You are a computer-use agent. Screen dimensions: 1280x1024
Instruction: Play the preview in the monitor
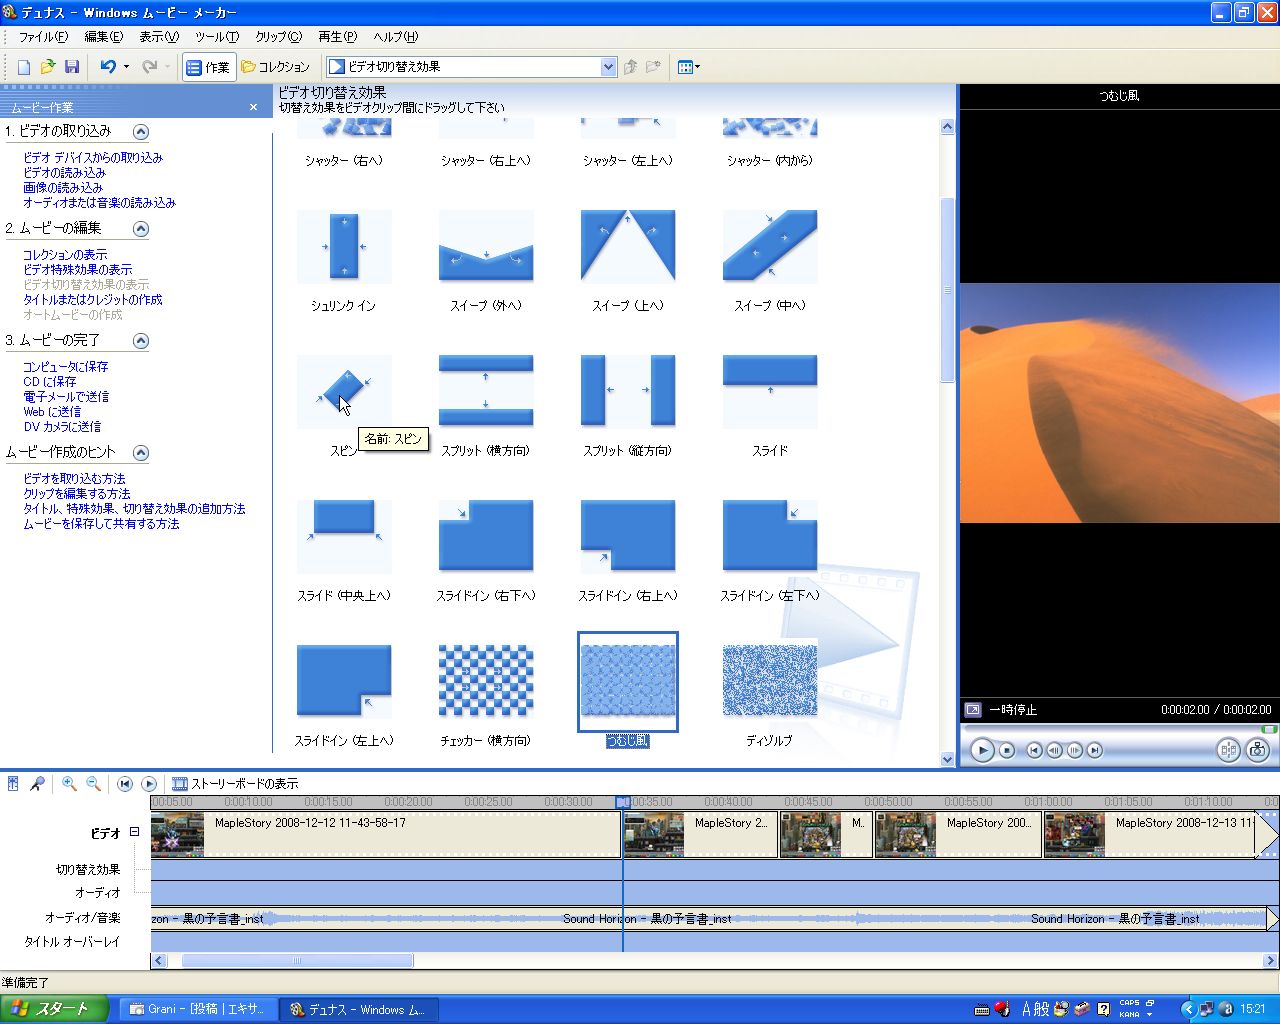pyautogui.click(x=982, y=750)
